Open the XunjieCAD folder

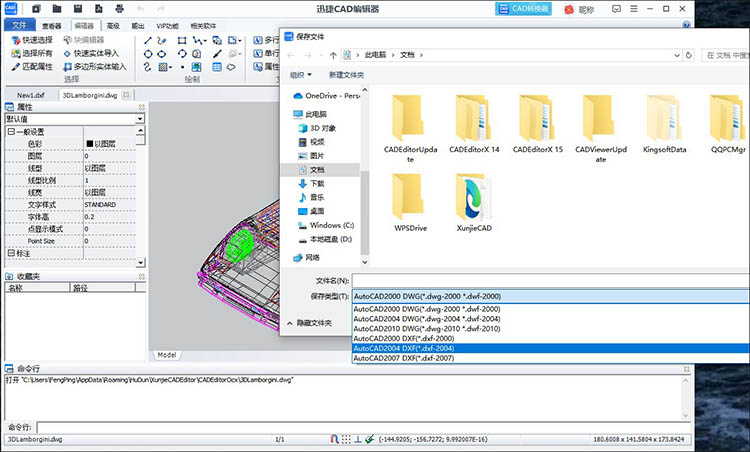[x=474, y=204]
